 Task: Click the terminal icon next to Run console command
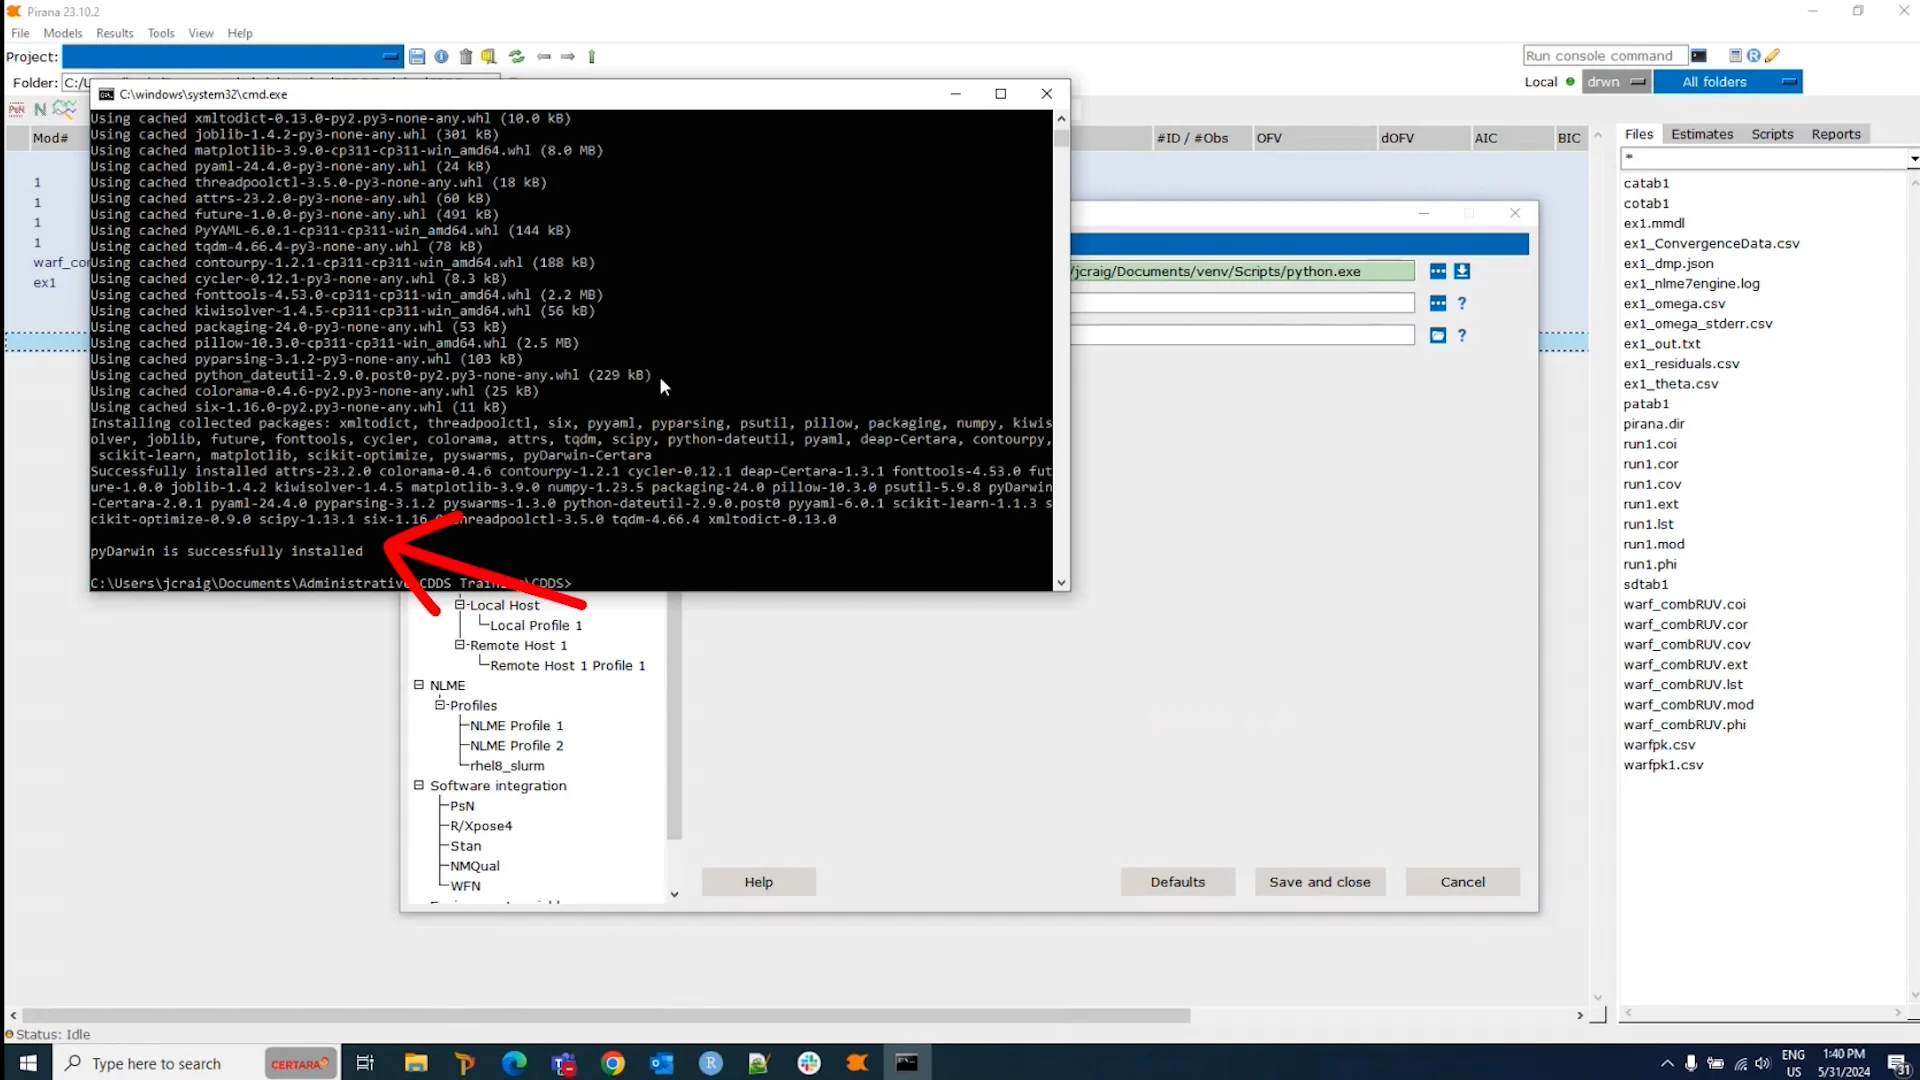click(x=1699, y=55)
